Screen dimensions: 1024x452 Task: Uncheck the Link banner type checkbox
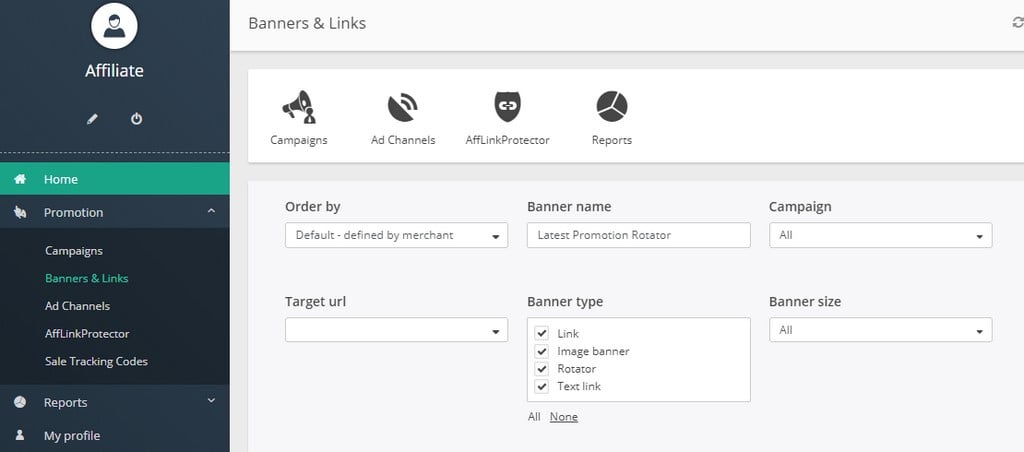[x=542, y=334]
